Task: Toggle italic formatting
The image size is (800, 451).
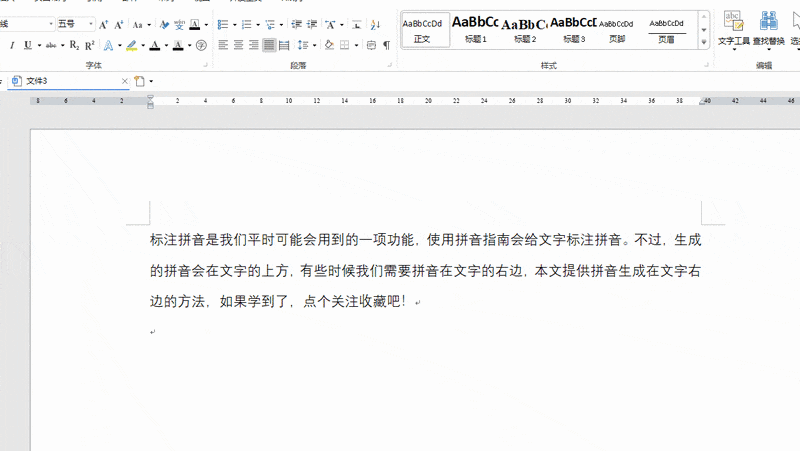Action: coord(12,45)
